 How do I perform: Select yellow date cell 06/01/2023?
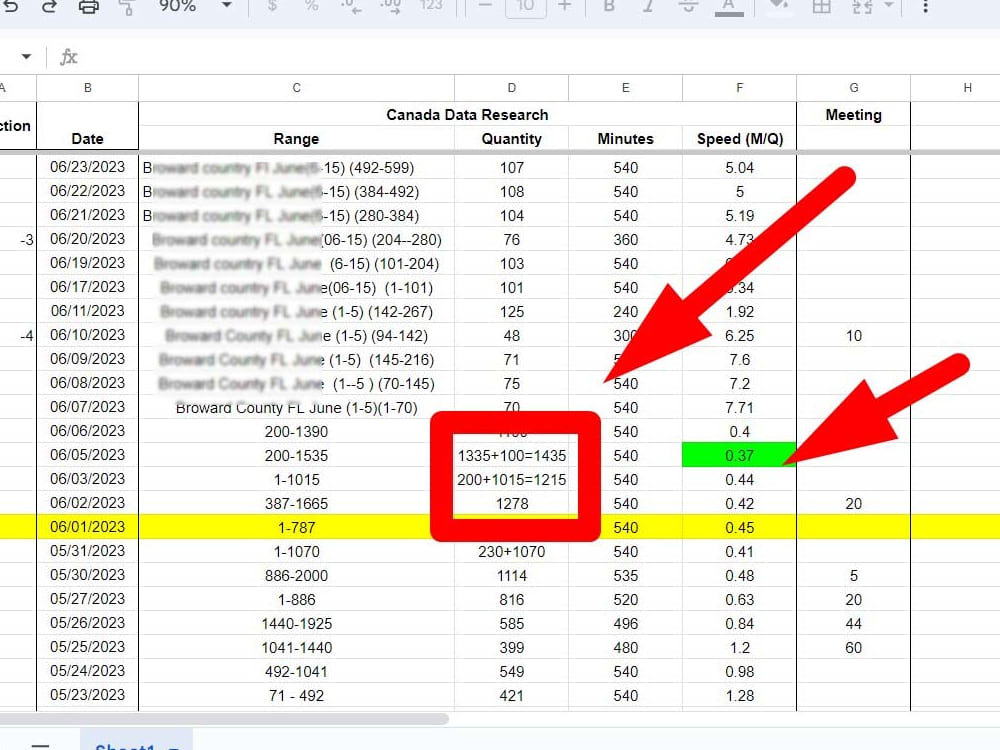[x=87, y=527]
